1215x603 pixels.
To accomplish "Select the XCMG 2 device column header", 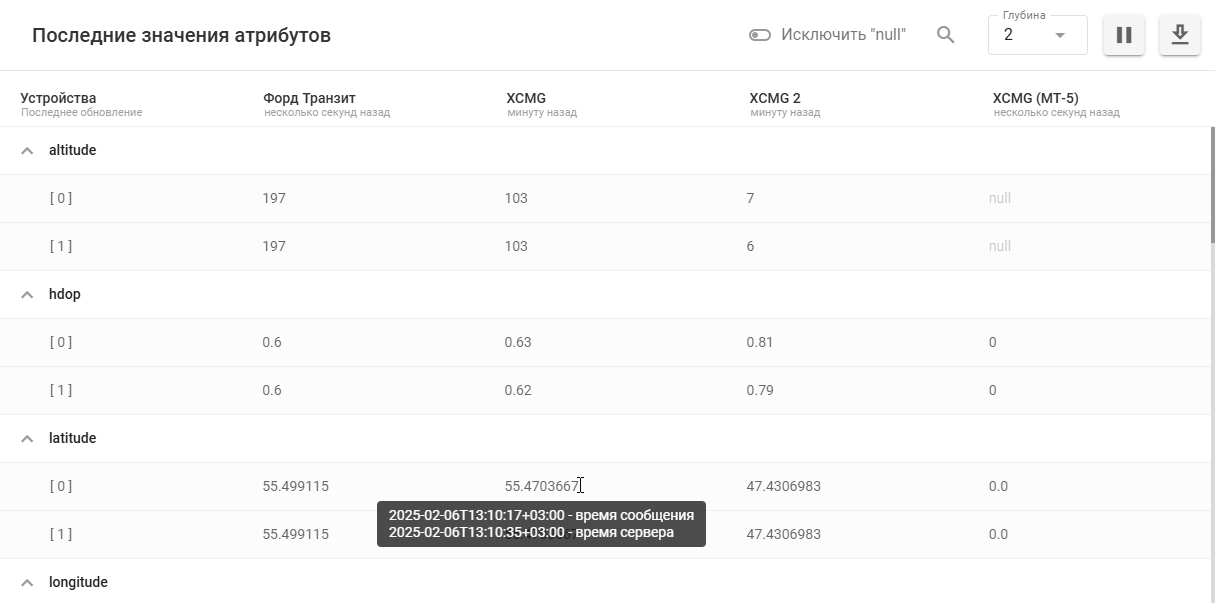I will pyautogui.click(x=775, y=98).
